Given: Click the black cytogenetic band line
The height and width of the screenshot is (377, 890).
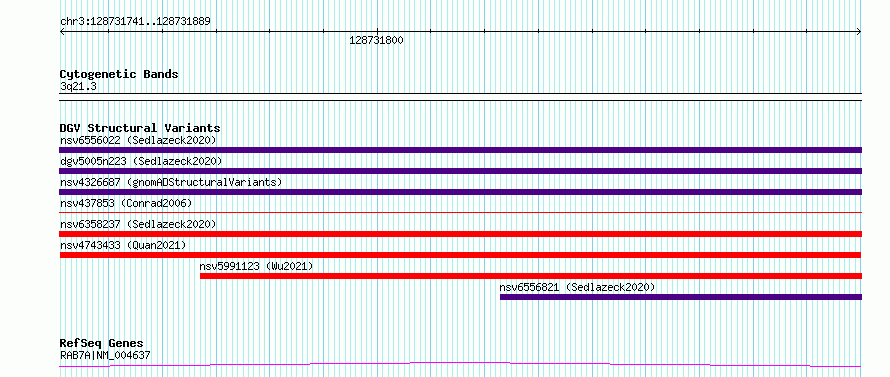Looking at the screenshot, I should click(460, 97).
